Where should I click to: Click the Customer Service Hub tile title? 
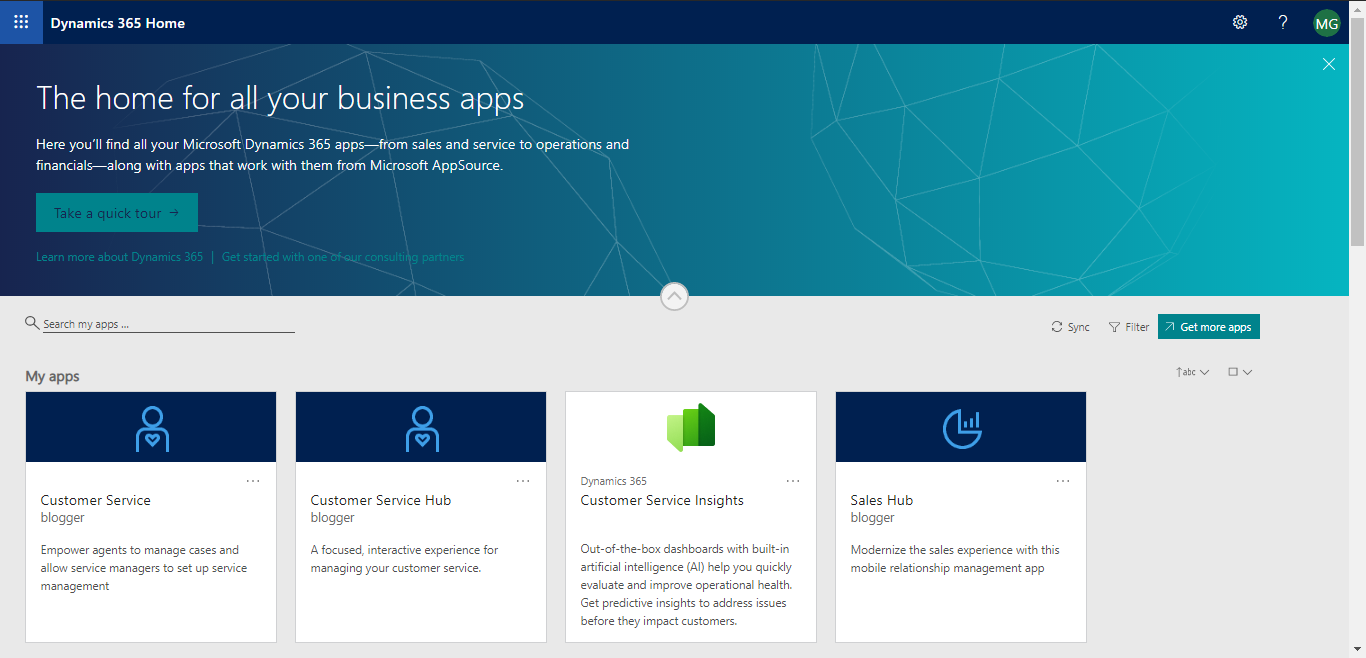click(381, 500)
